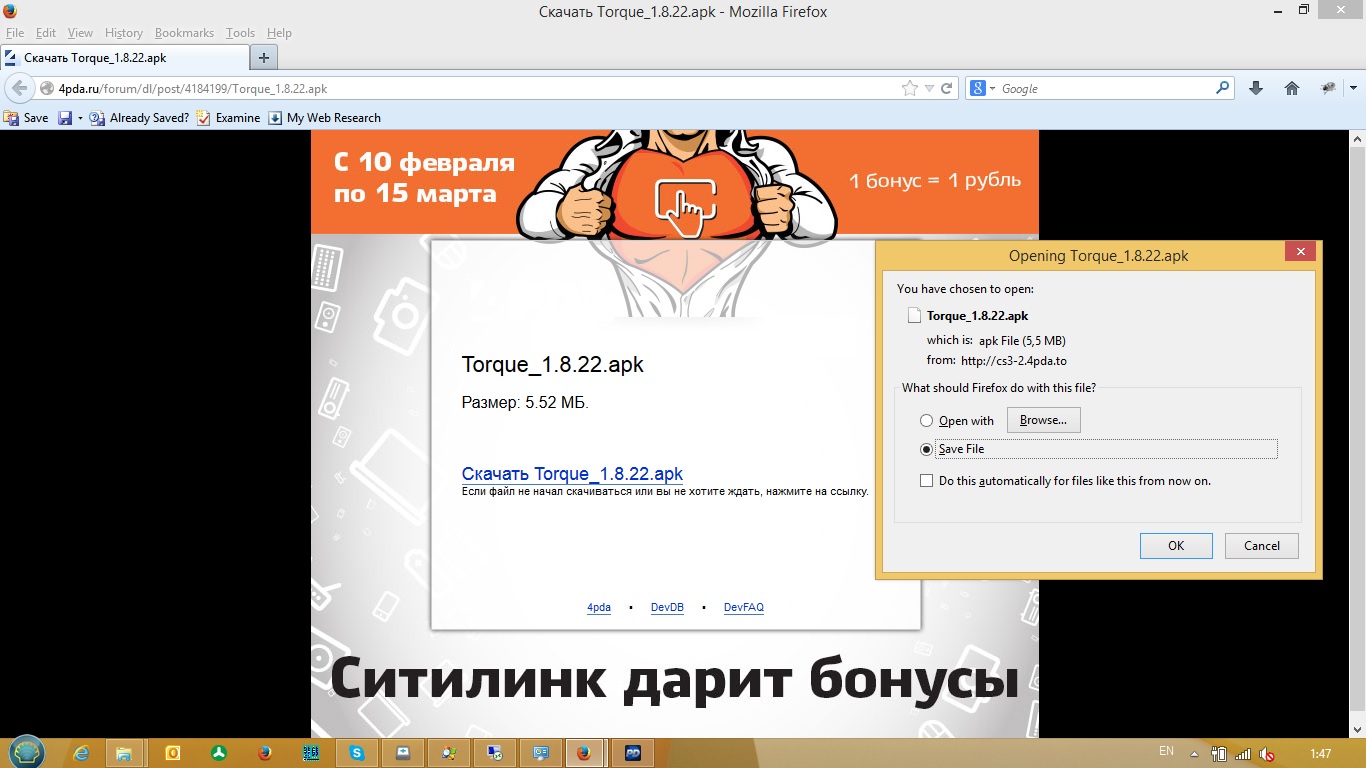Screen dimensions: 1366x768
Task: Open the View menu
Action: pos(80,33)
